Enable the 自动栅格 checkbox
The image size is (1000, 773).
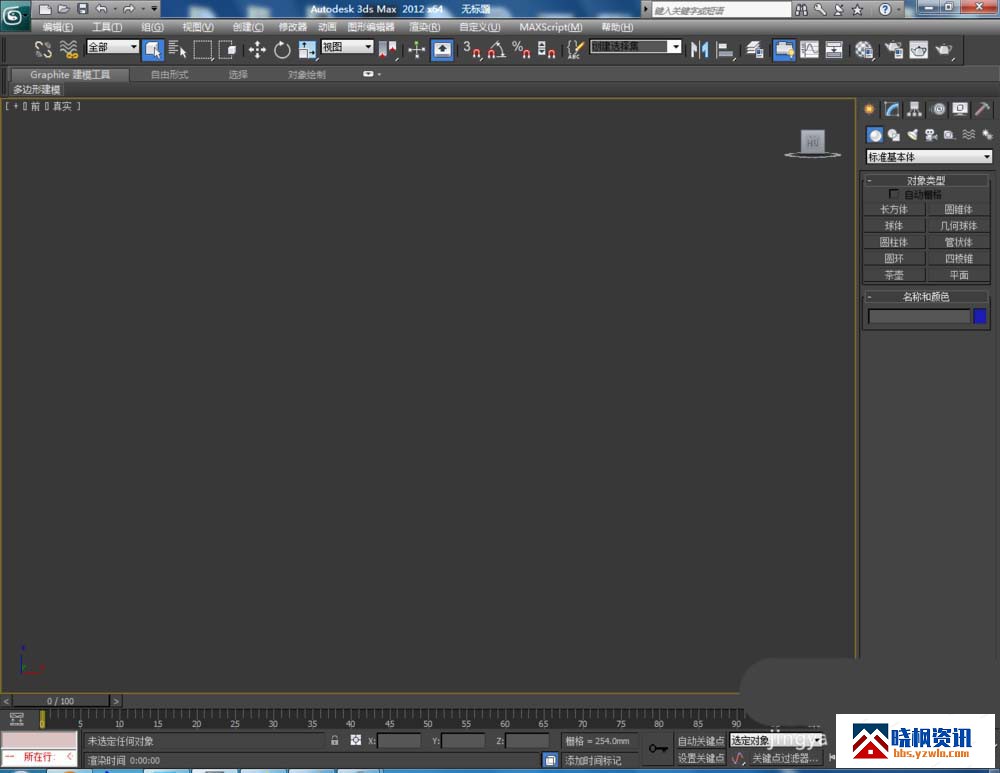[893, 193]
